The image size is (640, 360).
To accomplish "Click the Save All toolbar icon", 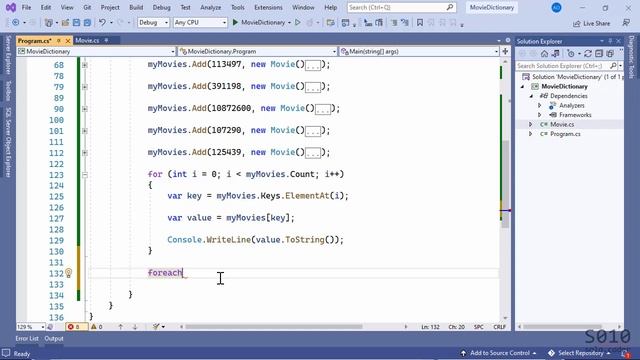I will (87, 22).
